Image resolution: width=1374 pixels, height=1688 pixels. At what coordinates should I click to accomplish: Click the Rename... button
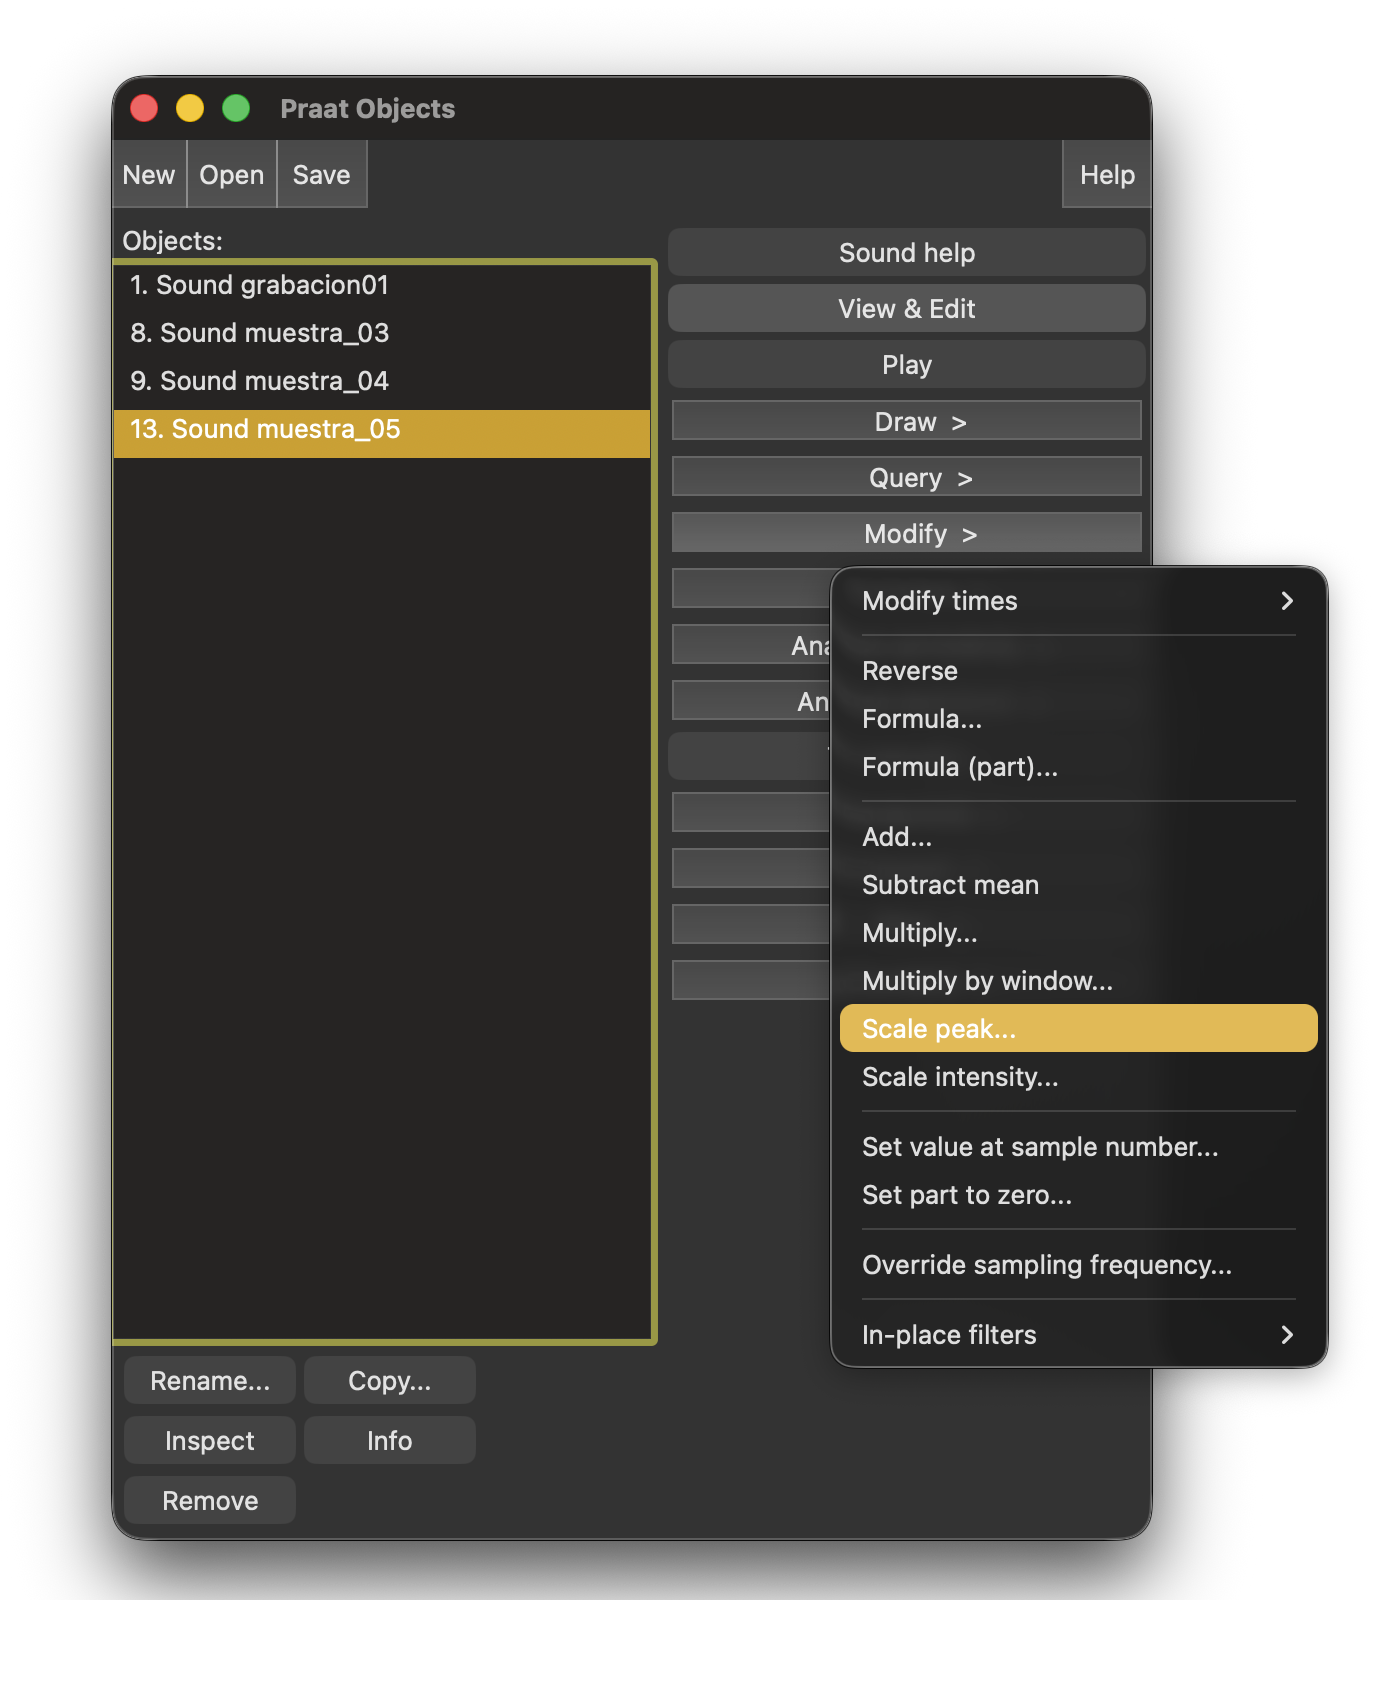(x=210, y=1381)
